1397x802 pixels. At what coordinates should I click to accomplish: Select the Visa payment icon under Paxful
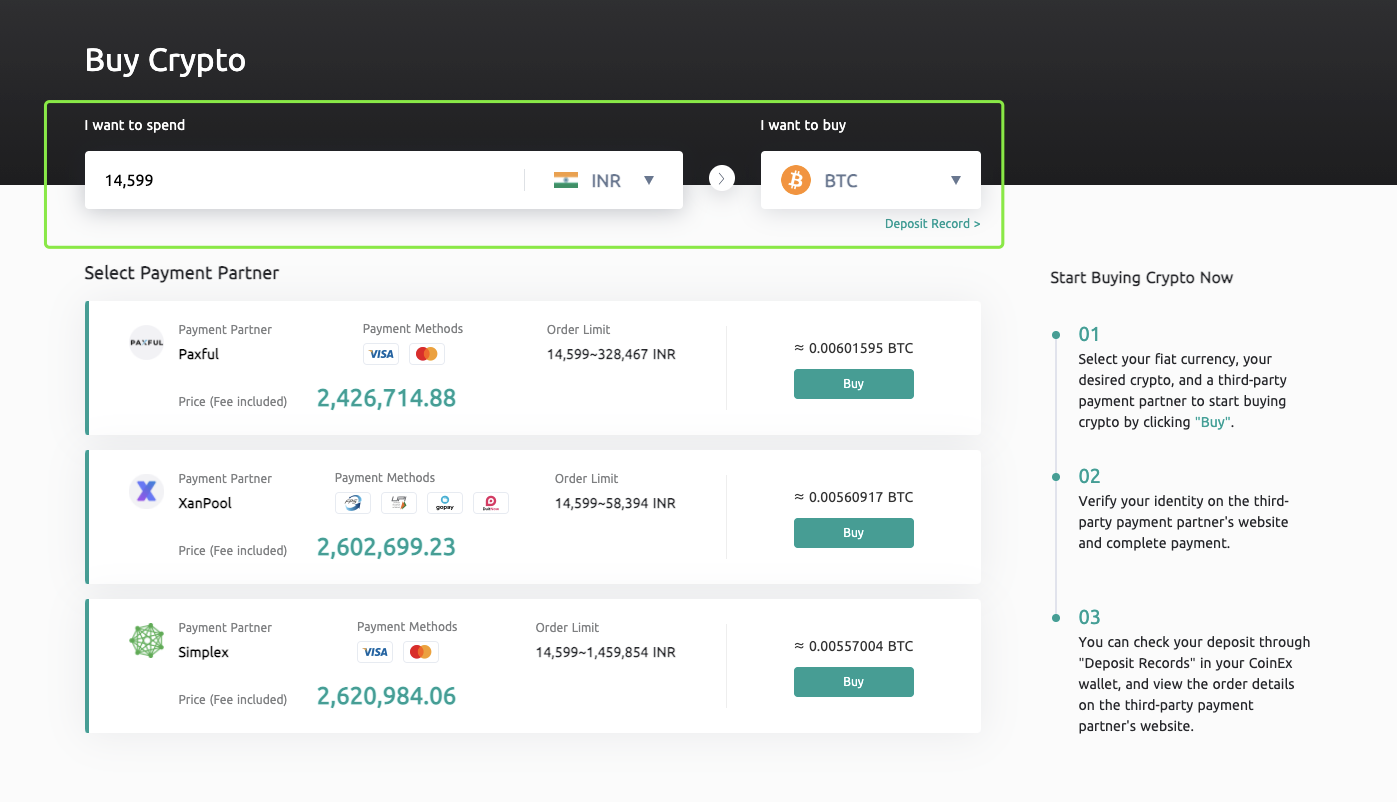coord(381,354)
